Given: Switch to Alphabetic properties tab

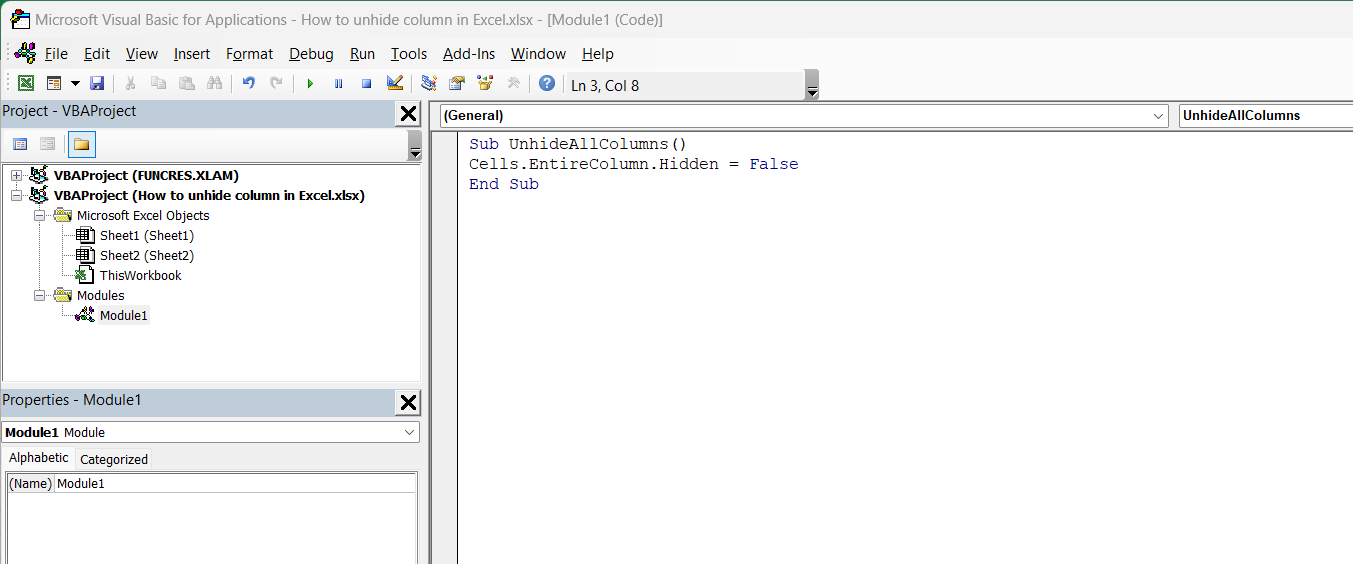Looking at the screenshot, I should (x=39, y=457).
